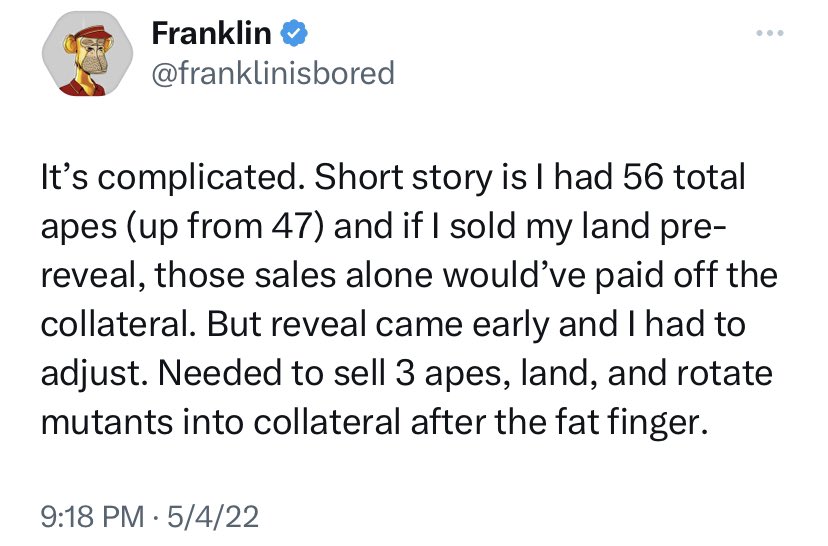Open the @franklinisbored handle link
828x546 pixels.
(273, 72)
